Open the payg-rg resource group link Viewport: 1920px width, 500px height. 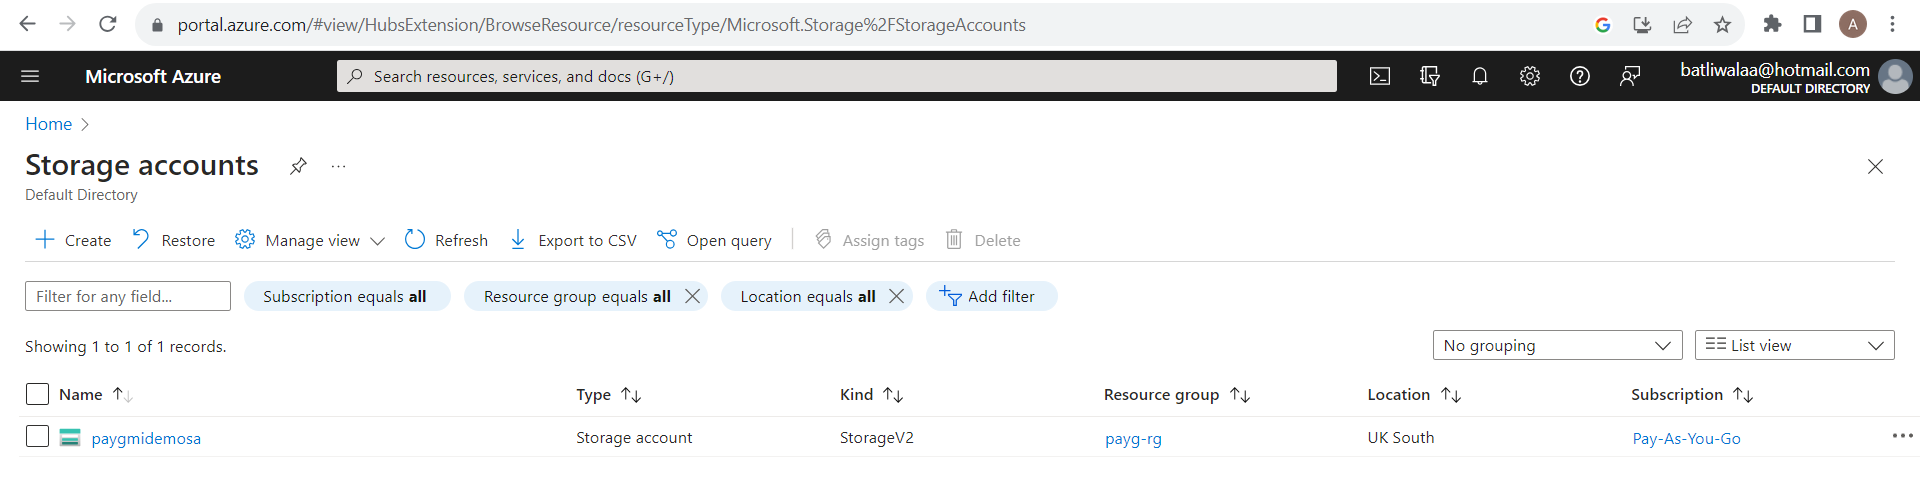click(x=1133, y=438)
